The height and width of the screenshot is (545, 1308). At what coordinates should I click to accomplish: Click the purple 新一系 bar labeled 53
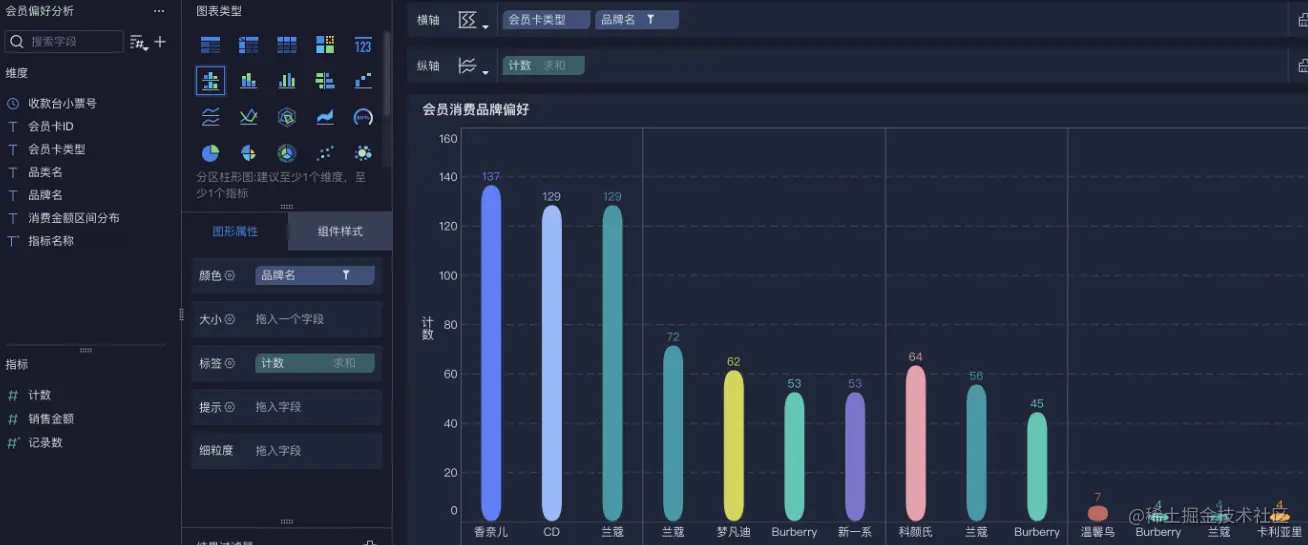pyautogui.click(x=855, y=456)
